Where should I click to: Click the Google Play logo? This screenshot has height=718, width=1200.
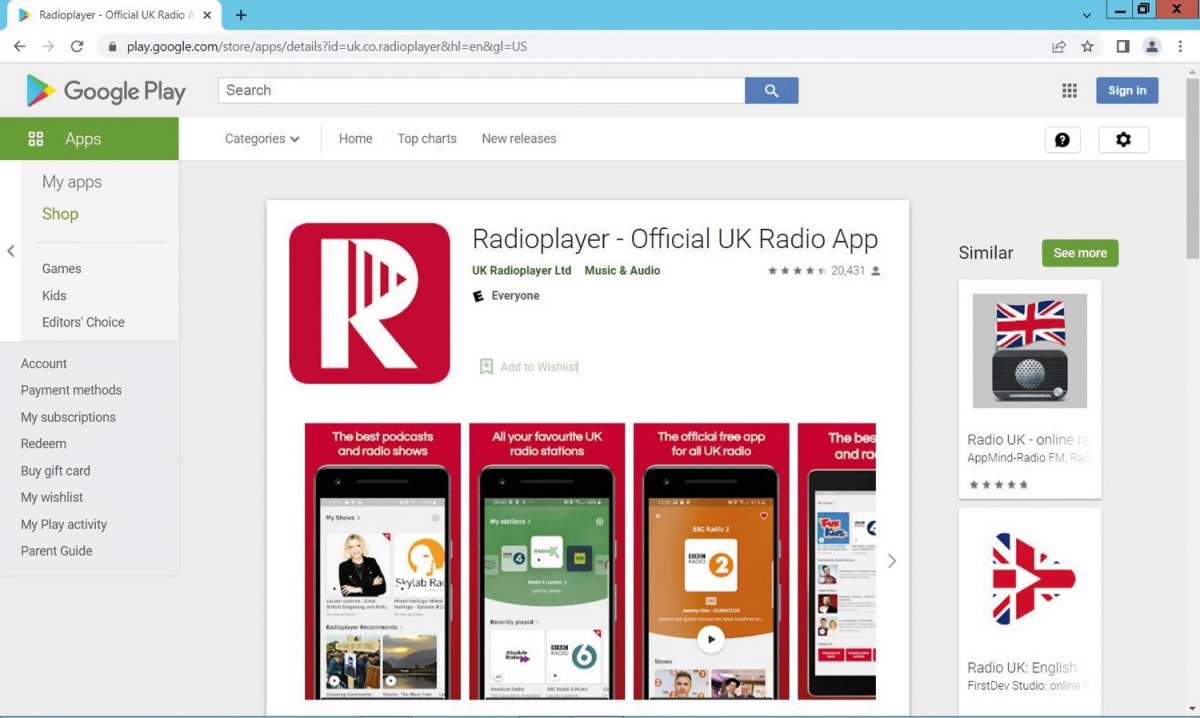pos(106,91)
